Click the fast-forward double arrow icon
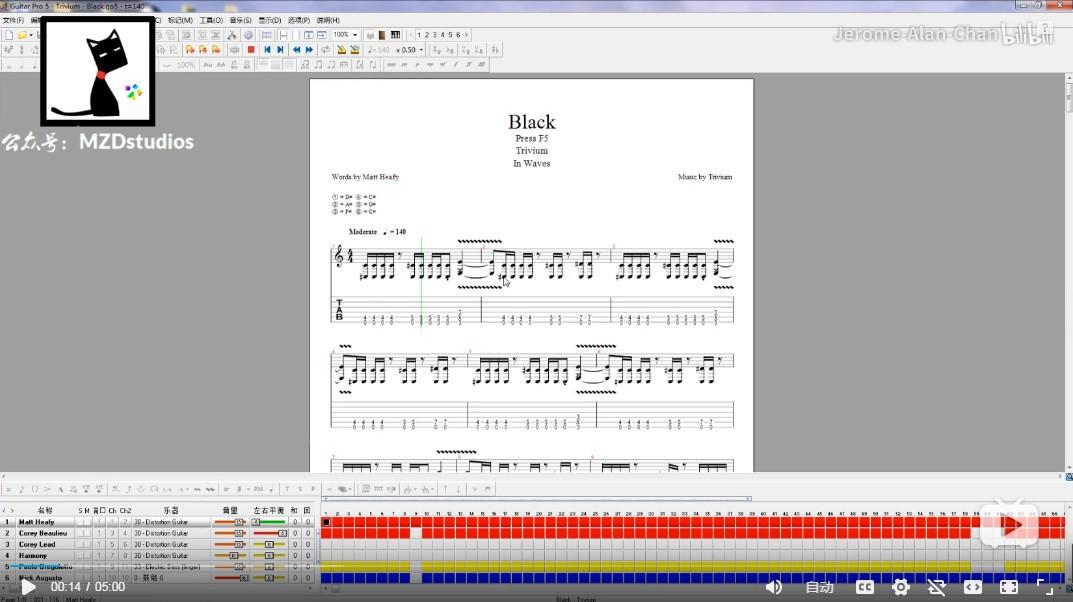1073x602 pixels. (x=309, y=50)
